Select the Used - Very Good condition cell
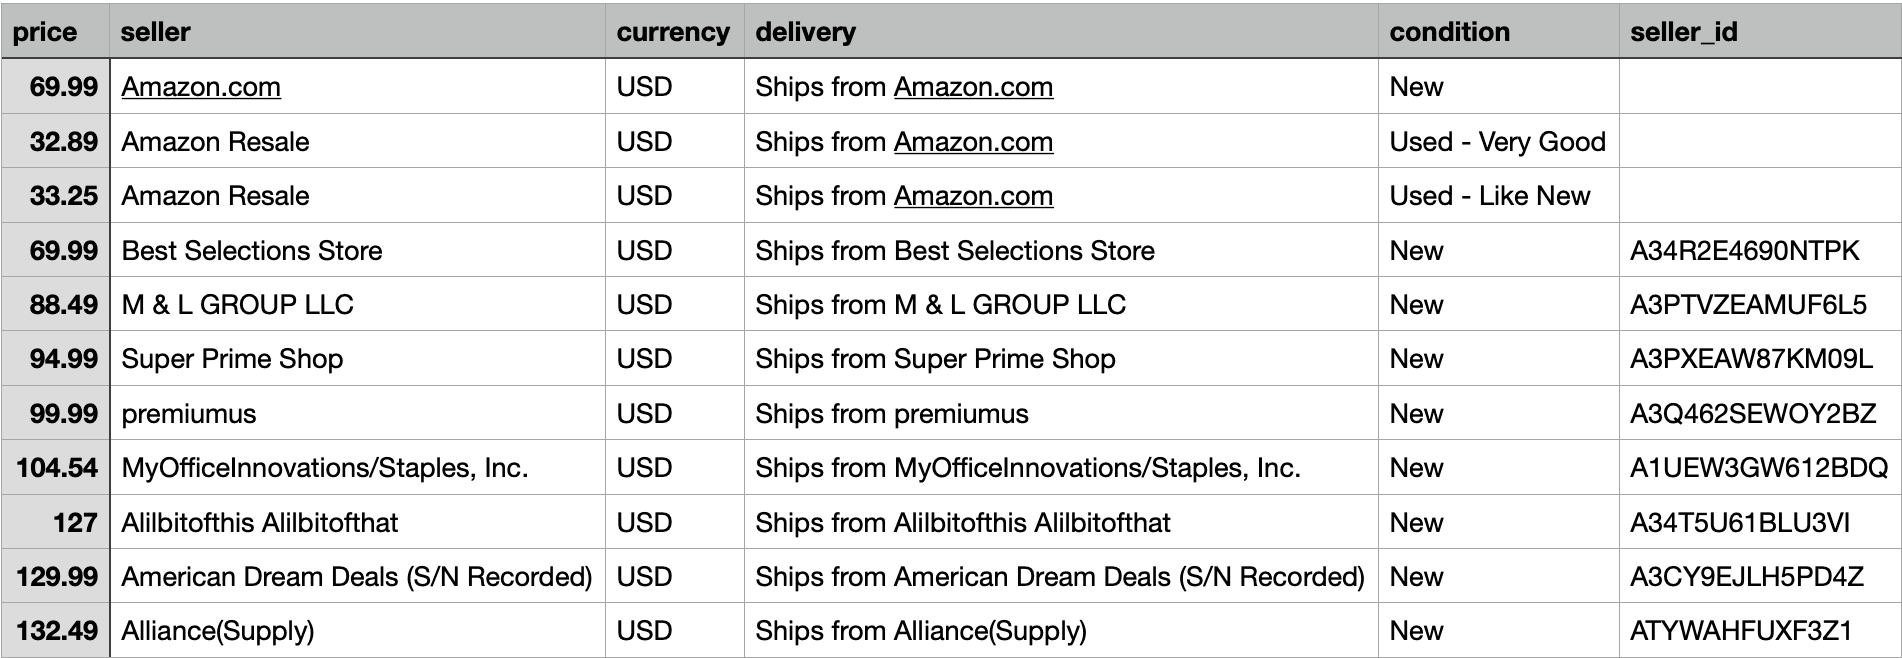Screen dimensions: 1902x658 1499,141
